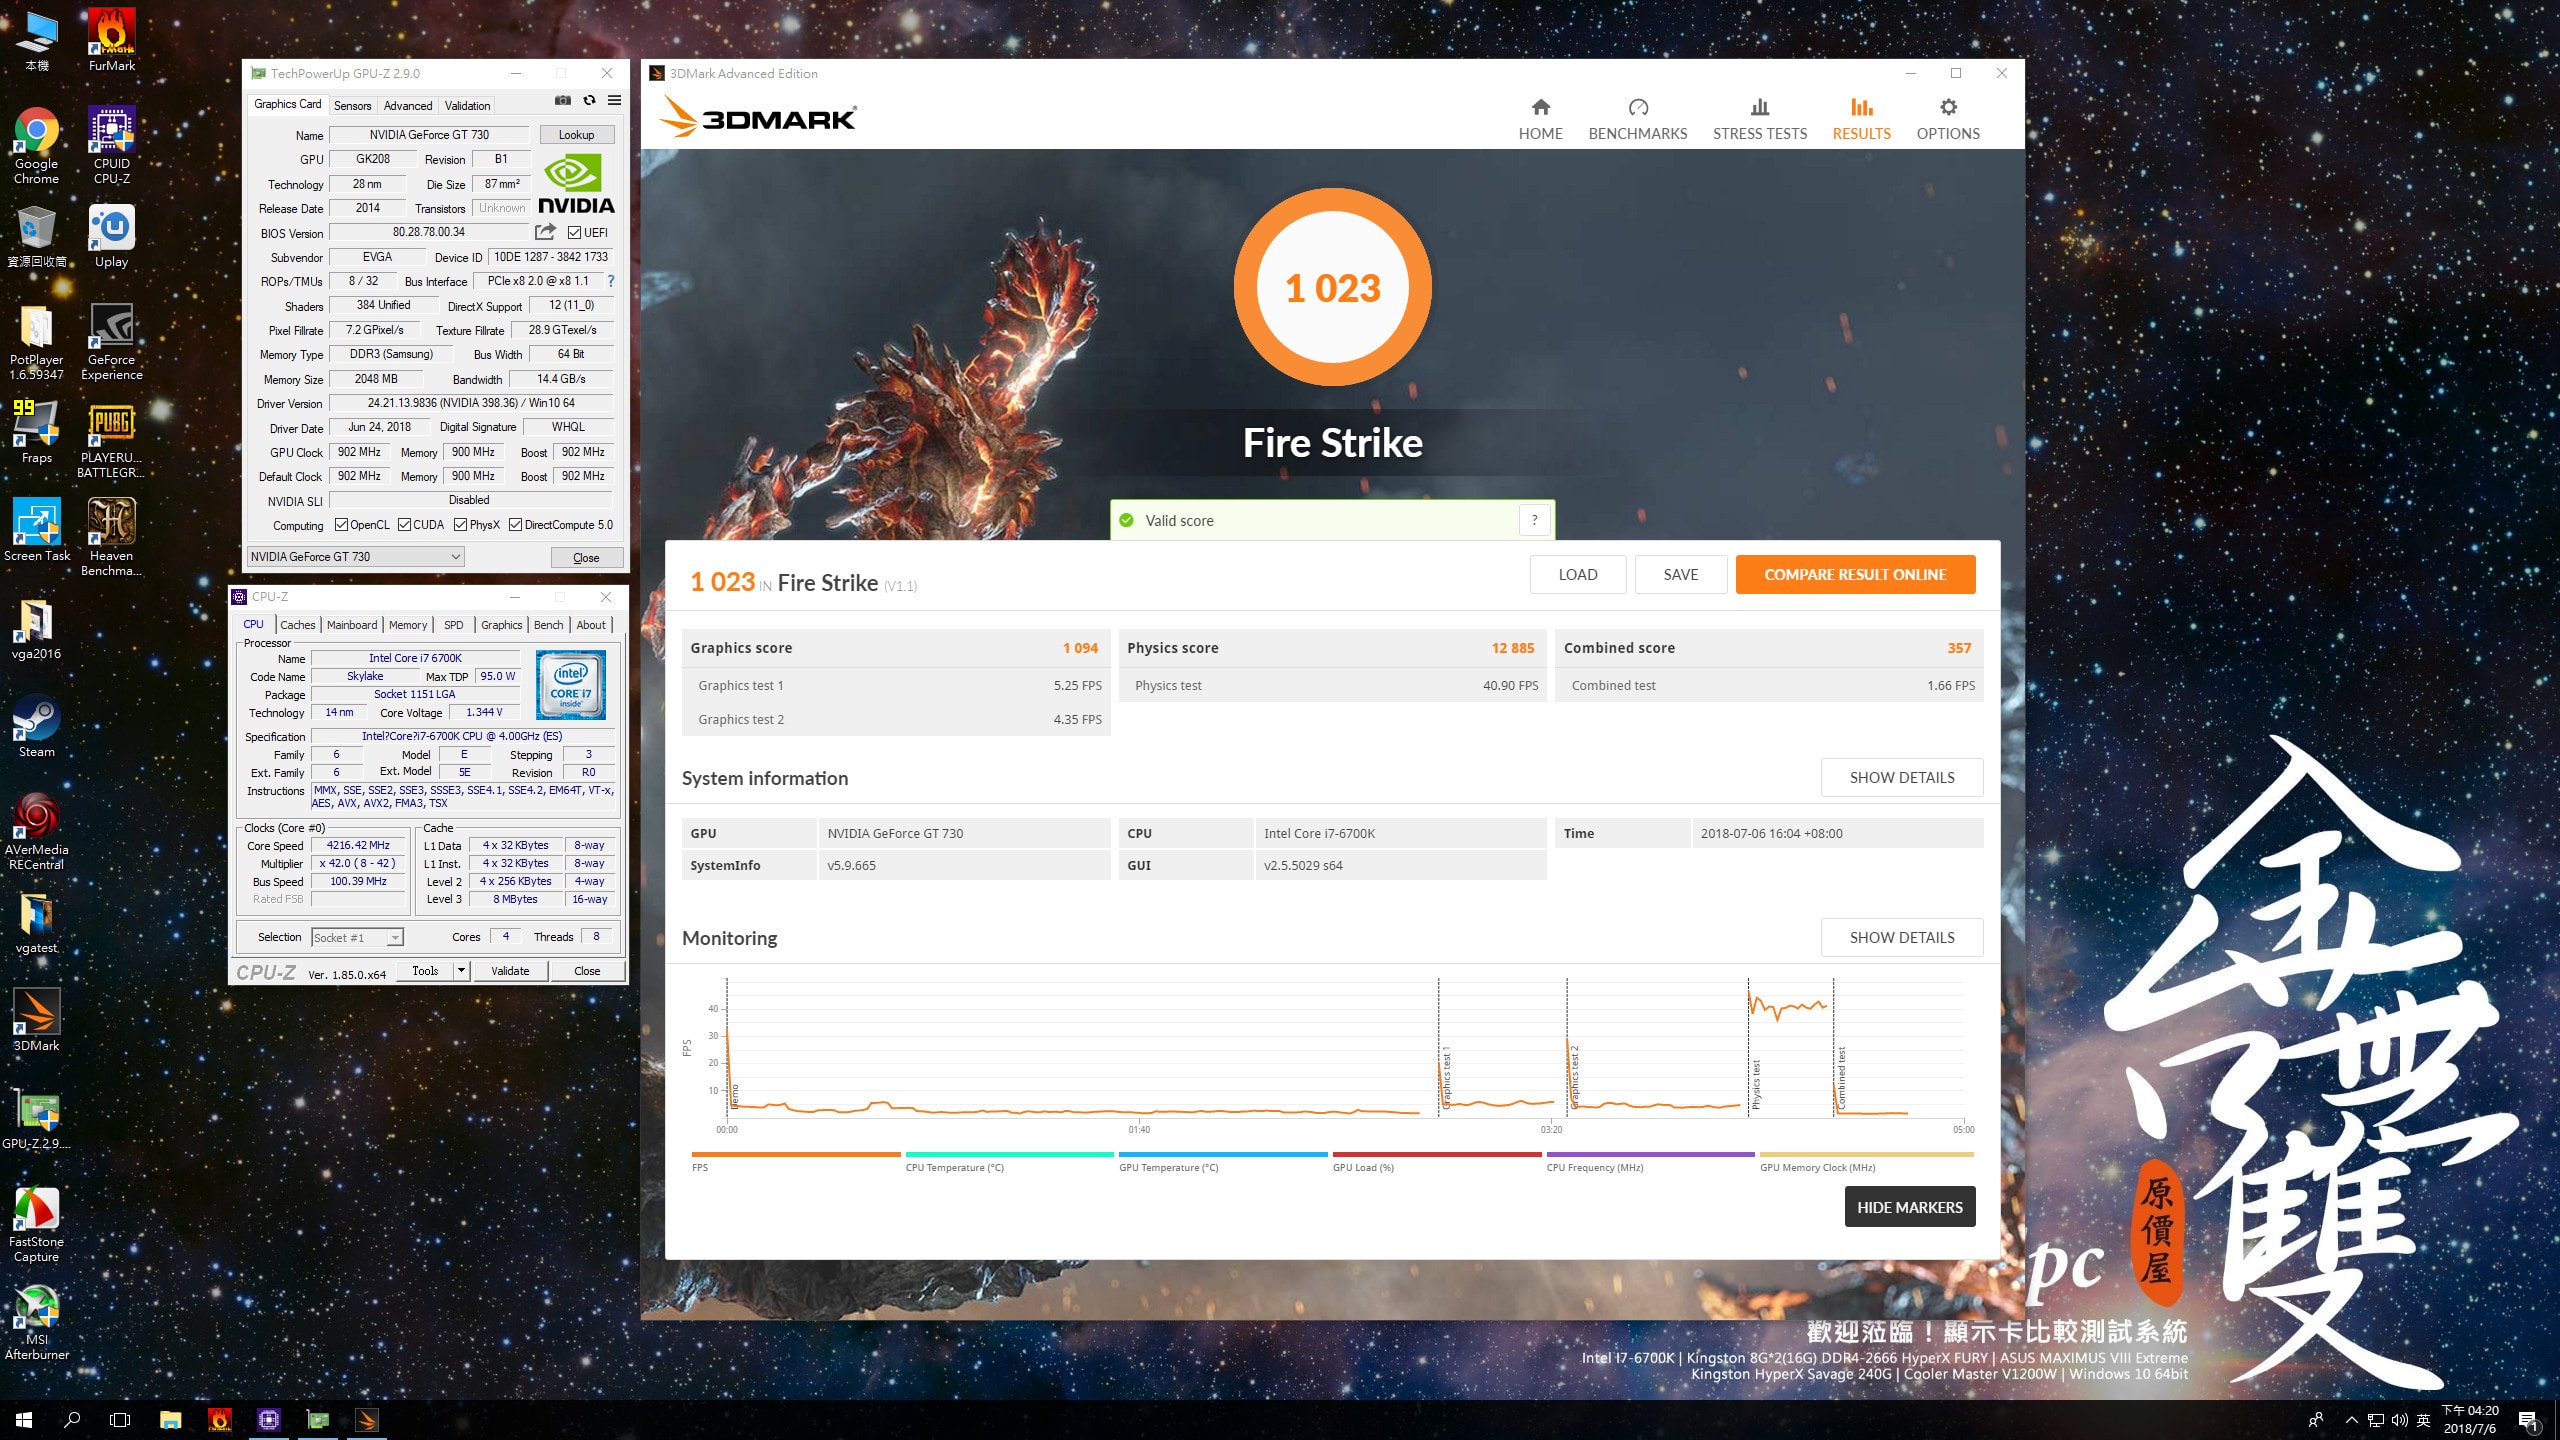Open the 3DMark BENCHMARKS section
The height and width of the screenshot is (1440, 2560).
pyautogui.click(x=1637, y=119)
